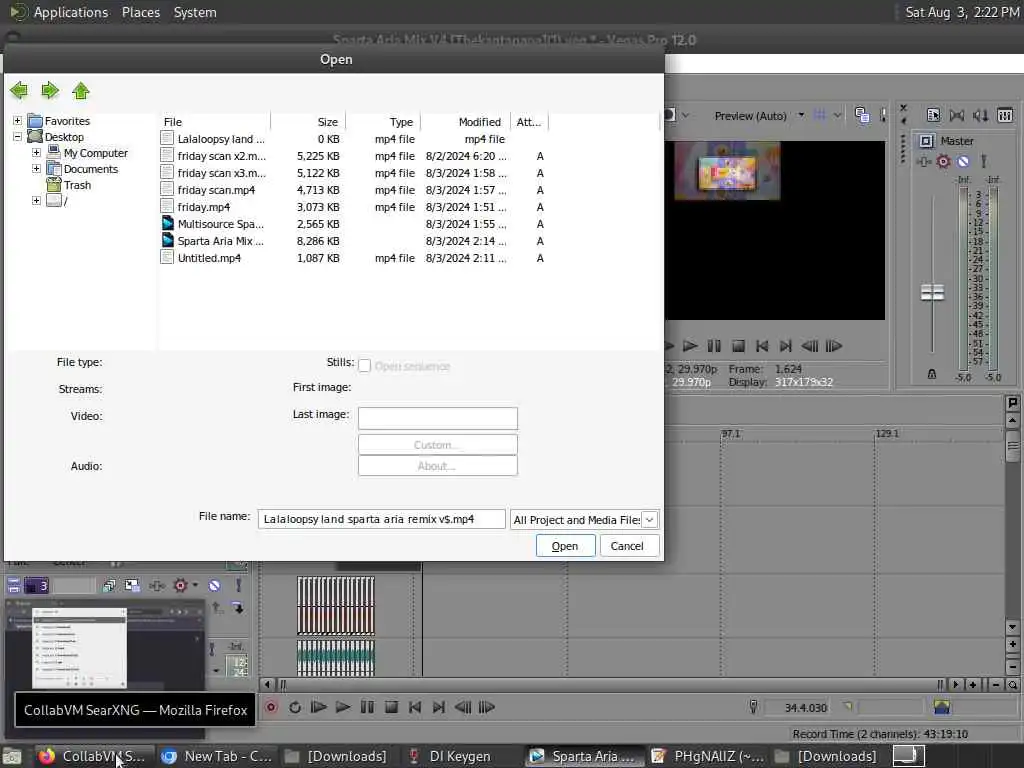Step to next frame in preview
Image resolution: width=1024 pixels, height=768 pixels.
834,346
